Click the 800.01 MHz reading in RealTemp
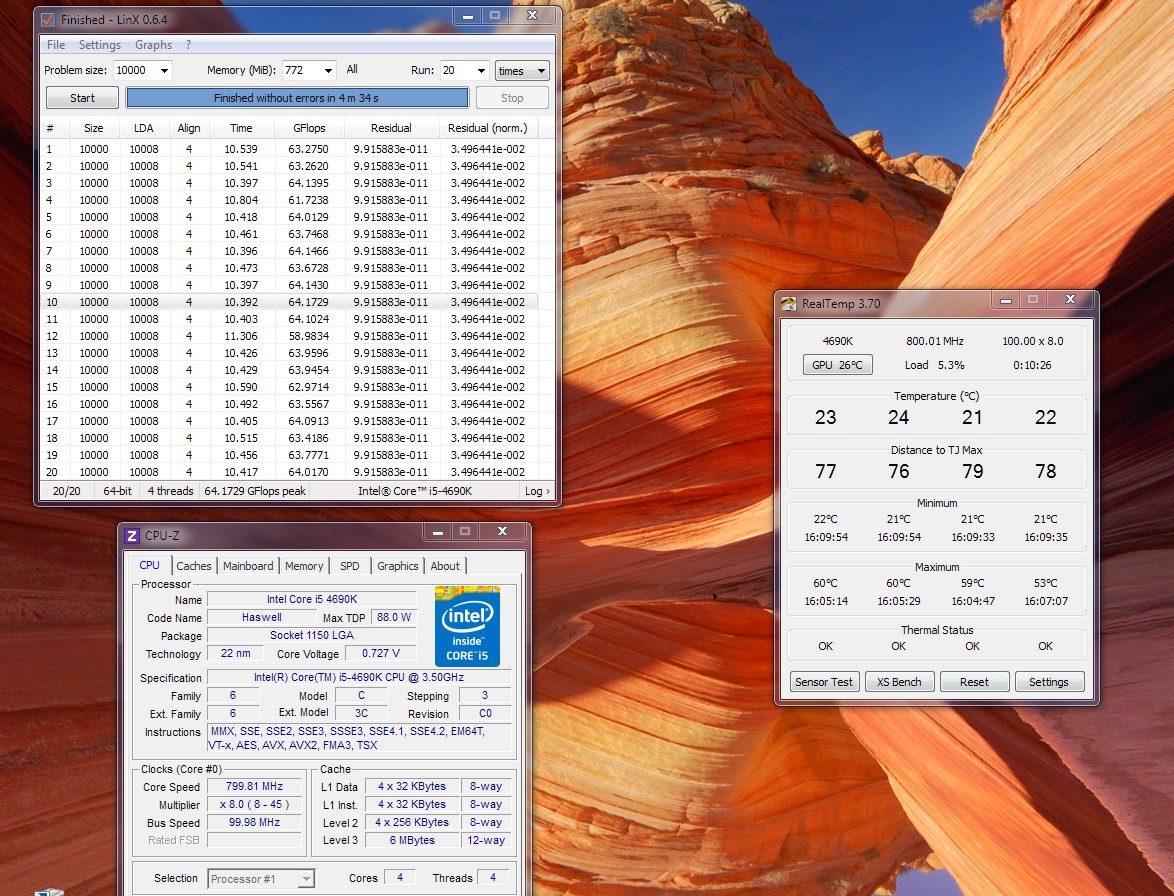Screen dimensions: 1174x896 [x=934, y=341]
